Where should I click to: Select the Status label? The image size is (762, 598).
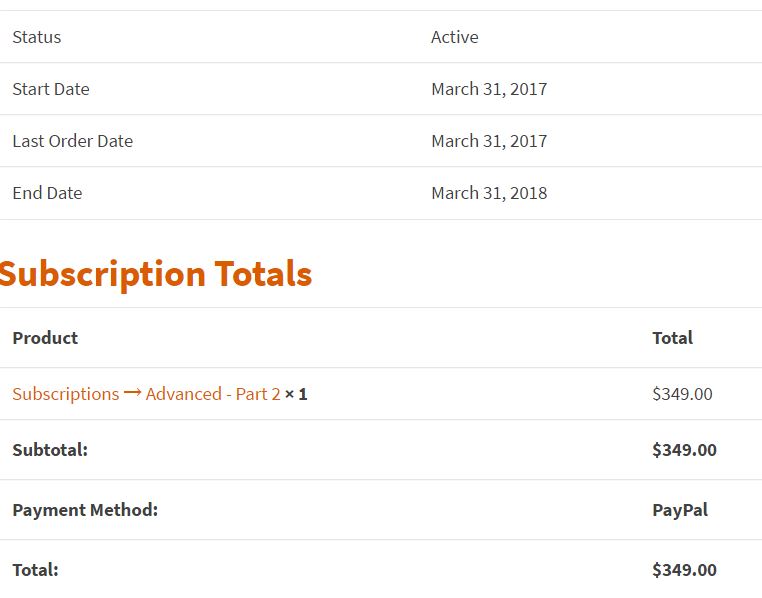[37, 37]
